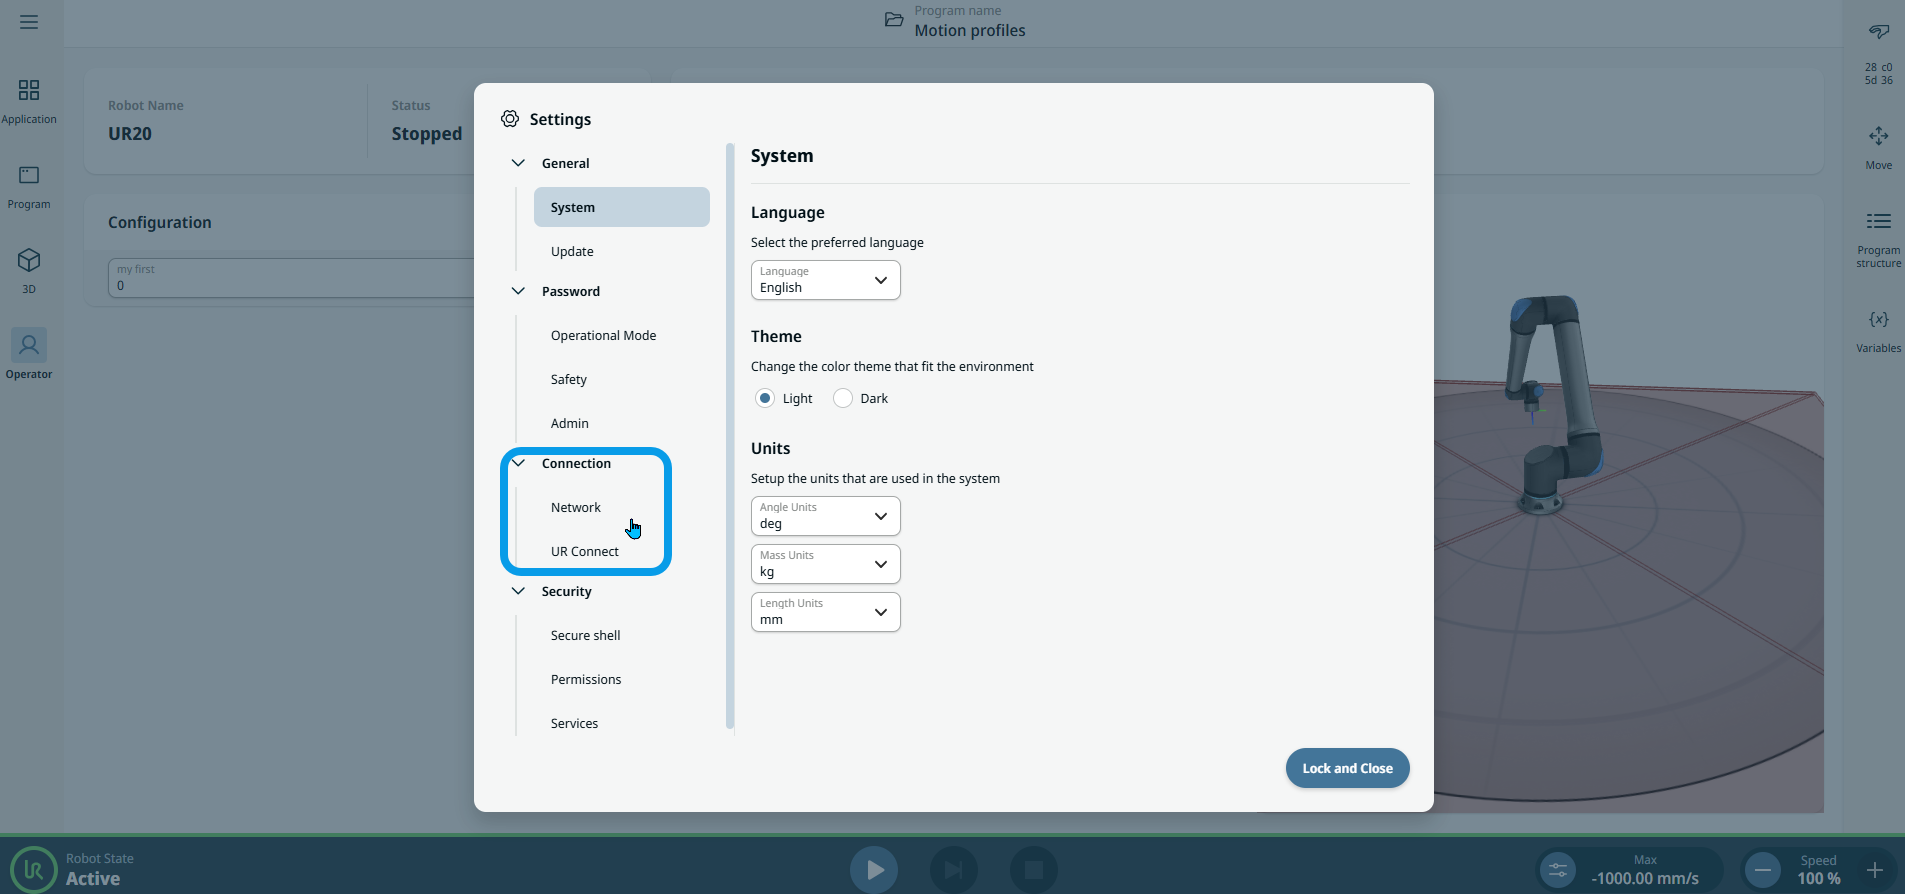Click the open program folder icon
The height and width of the screenshot is (894, 1905).
(x=894, y=20)
